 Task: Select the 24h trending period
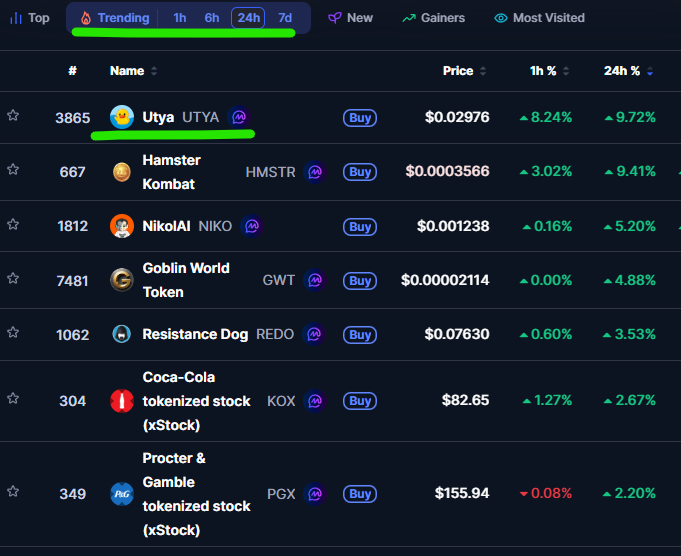tap(248, 18)
